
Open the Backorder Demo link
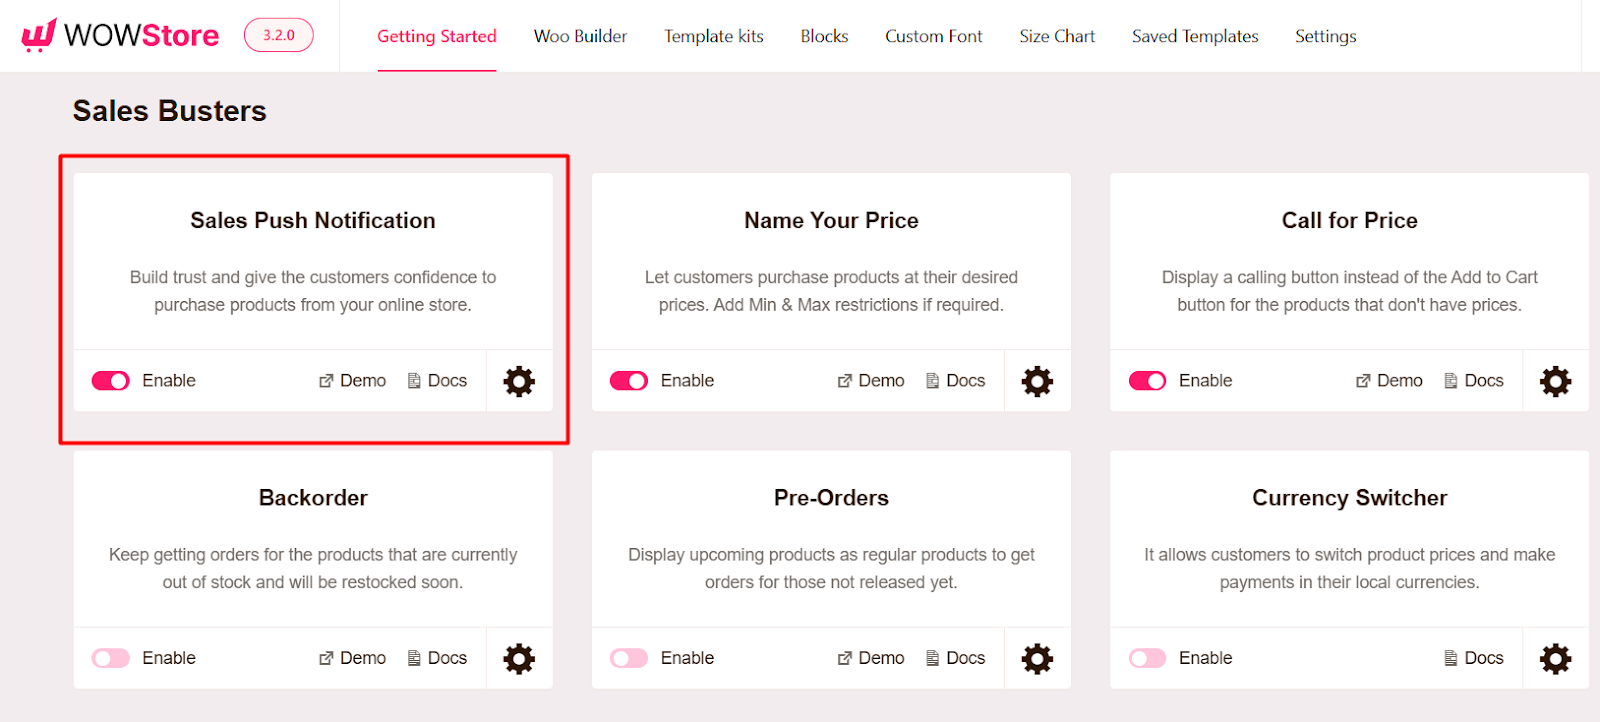tap(351, 657)
